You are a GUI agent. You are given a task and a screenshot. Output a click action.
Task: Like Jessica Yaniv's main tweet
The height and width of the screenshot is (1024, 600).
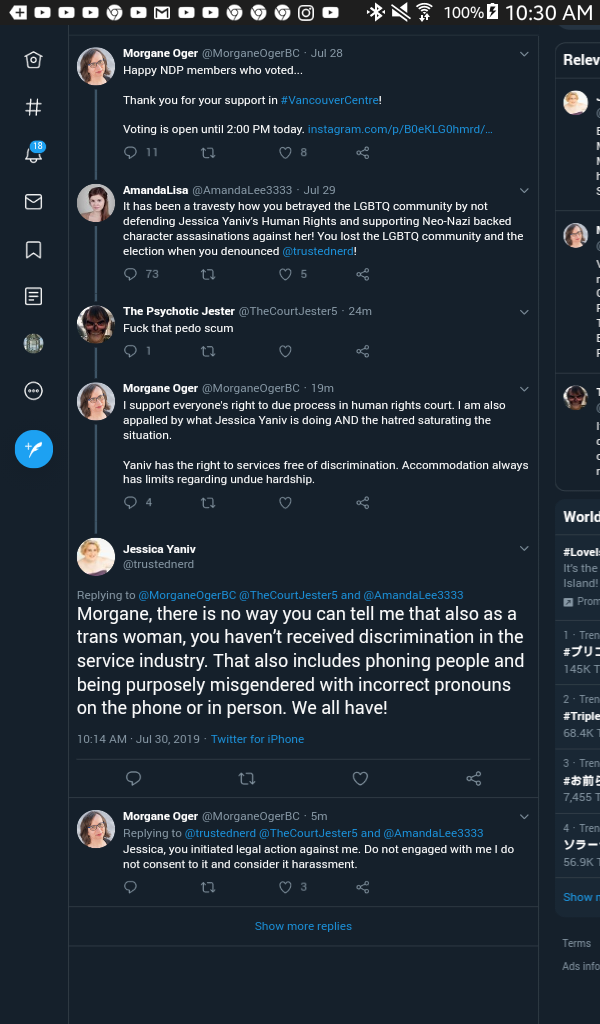click(360, 778)
